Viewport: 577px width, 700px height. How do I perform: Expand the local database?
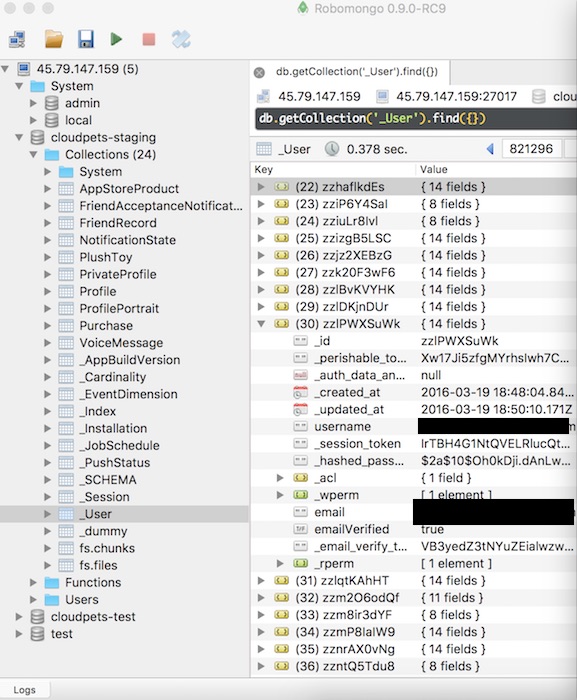tap(33, 120)
